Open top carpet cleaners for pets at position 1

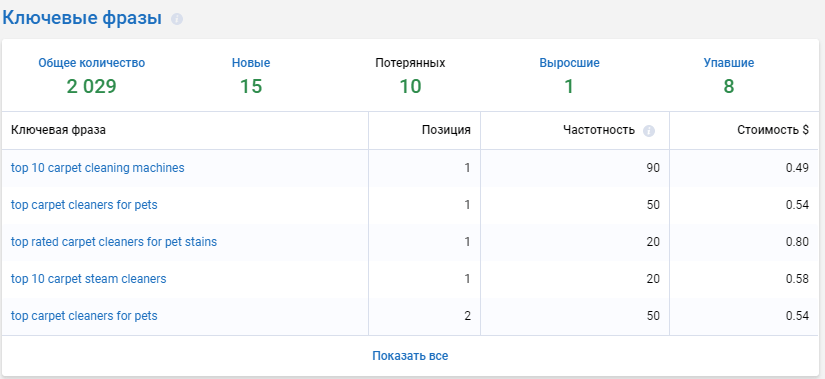[x=84, y=205]
